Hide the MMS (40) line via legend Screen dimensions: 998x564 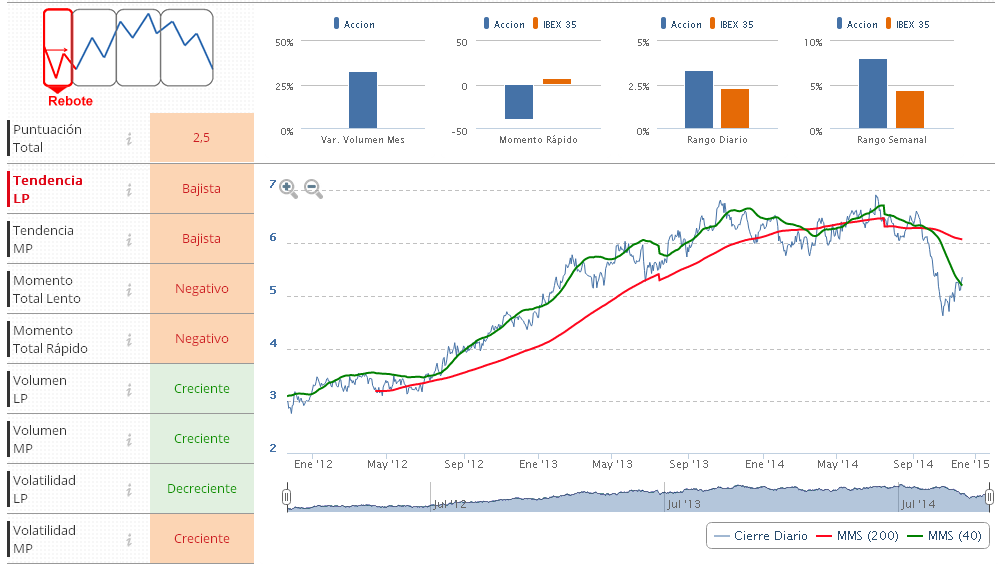(x=947, y=536)
